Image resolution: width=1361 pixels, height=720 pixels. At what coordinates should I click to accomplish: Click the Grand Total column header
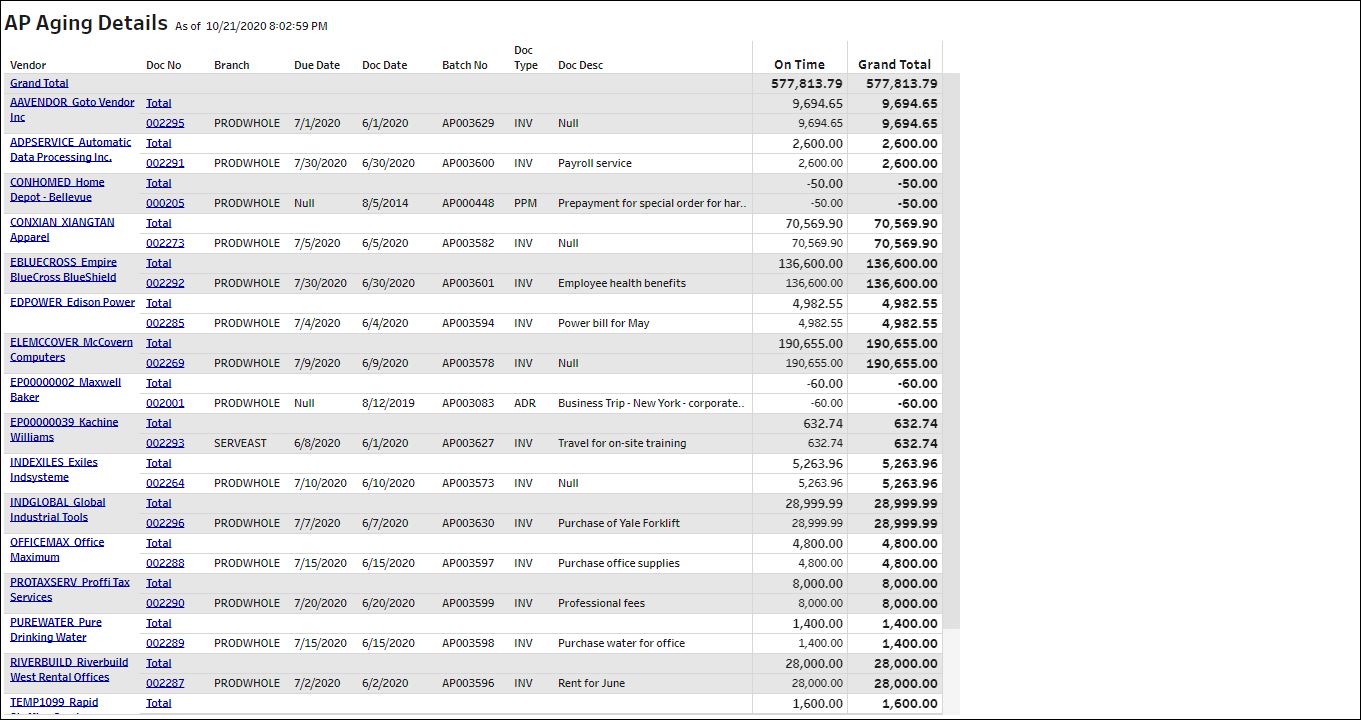pos(894,64)
